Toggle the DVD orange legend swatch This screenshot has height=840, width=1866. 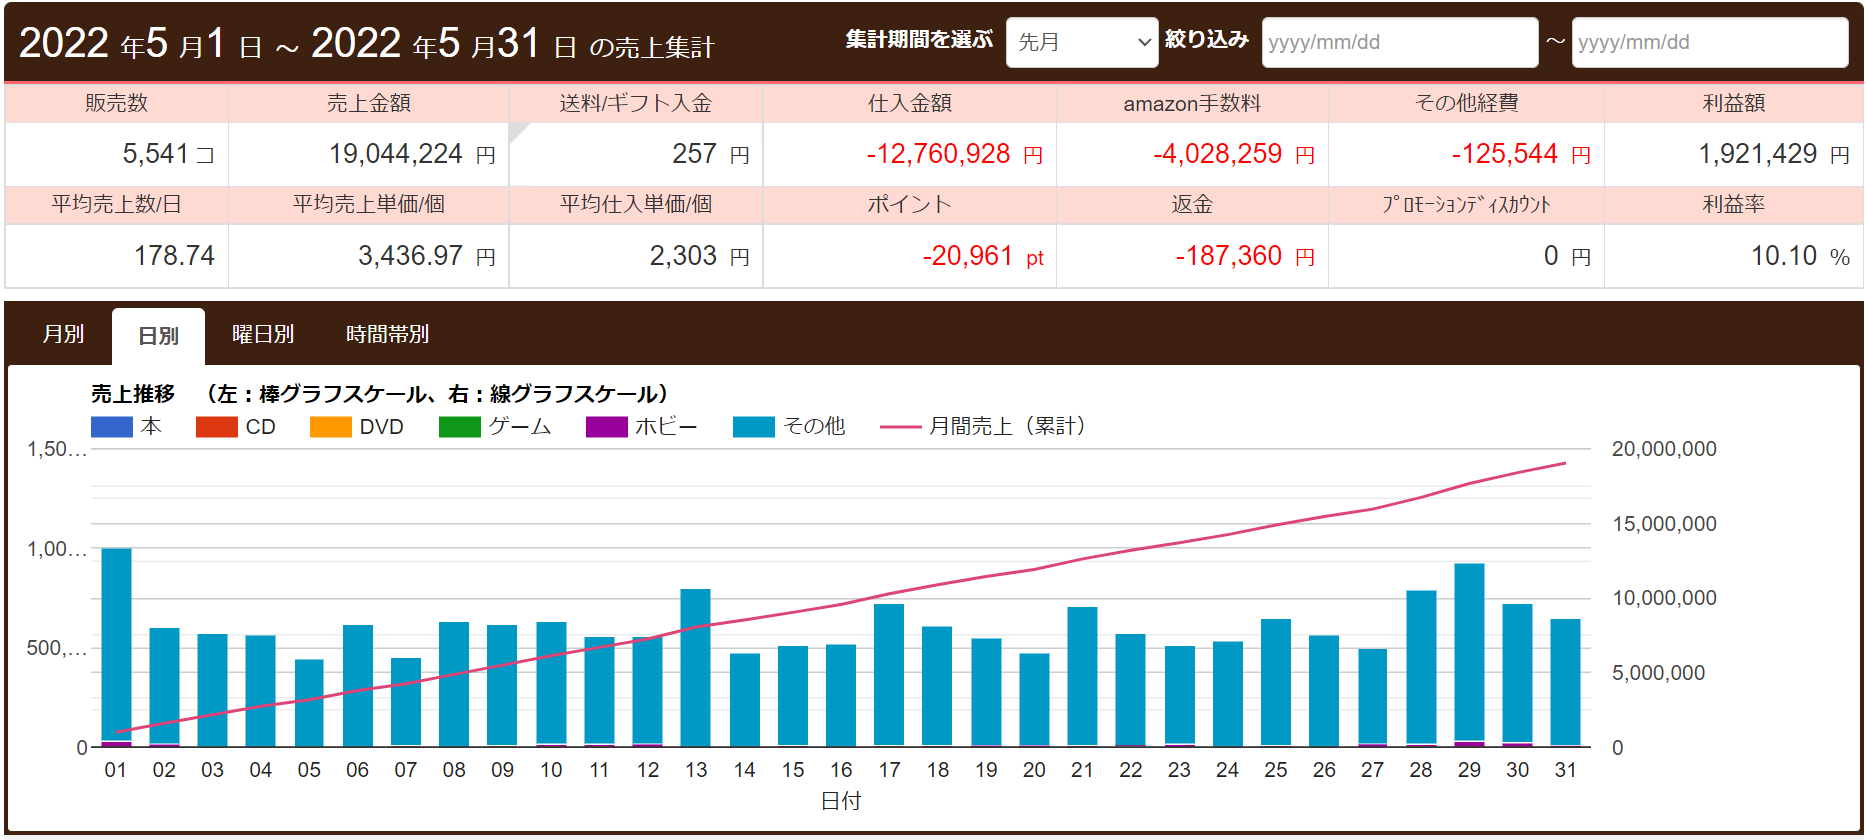tap(330, 427)
